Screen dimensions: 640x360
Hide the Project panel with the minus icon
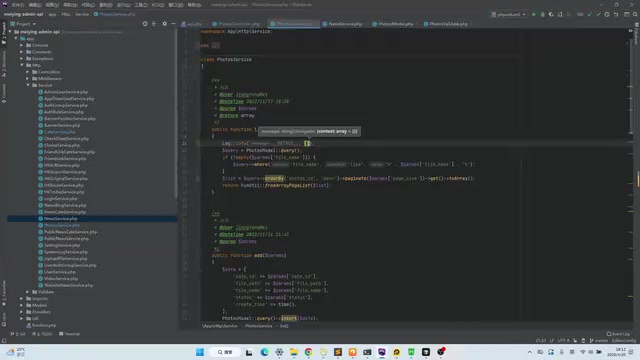tap(173, 24)
